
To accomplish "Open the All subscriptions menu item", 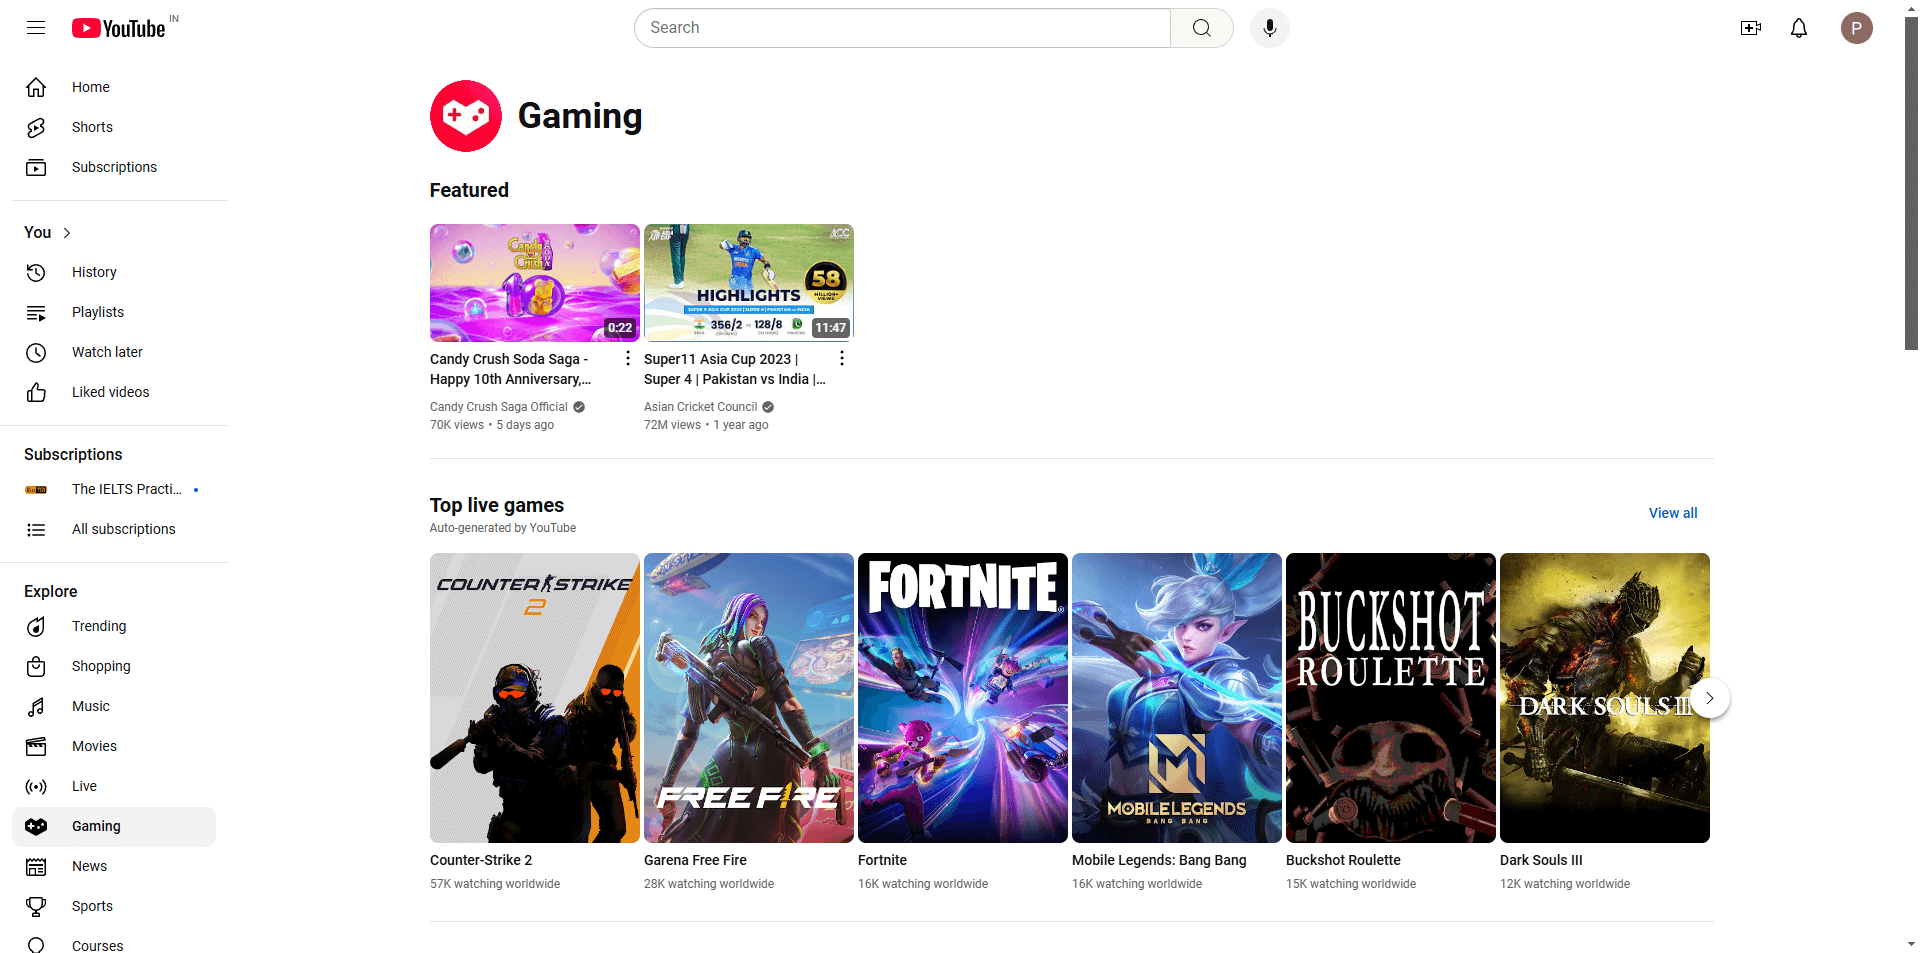I will [x=114, y=529].
